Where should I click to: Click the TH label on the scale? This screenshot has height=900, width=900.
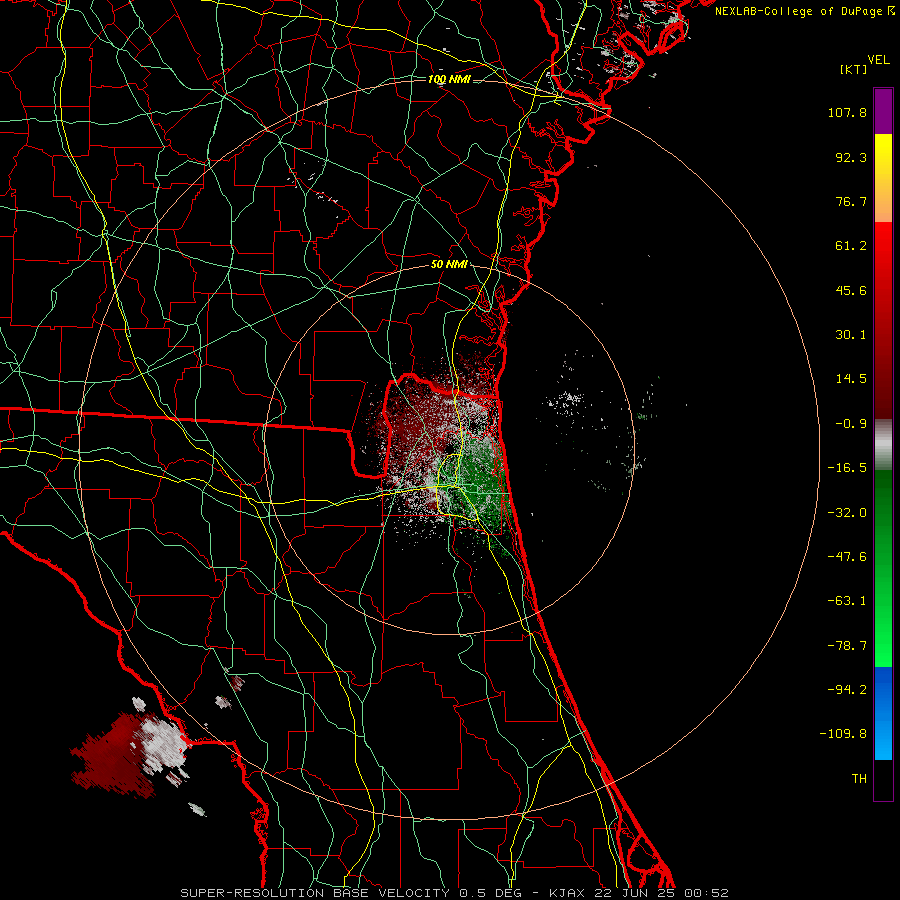[x=859, y=779]
